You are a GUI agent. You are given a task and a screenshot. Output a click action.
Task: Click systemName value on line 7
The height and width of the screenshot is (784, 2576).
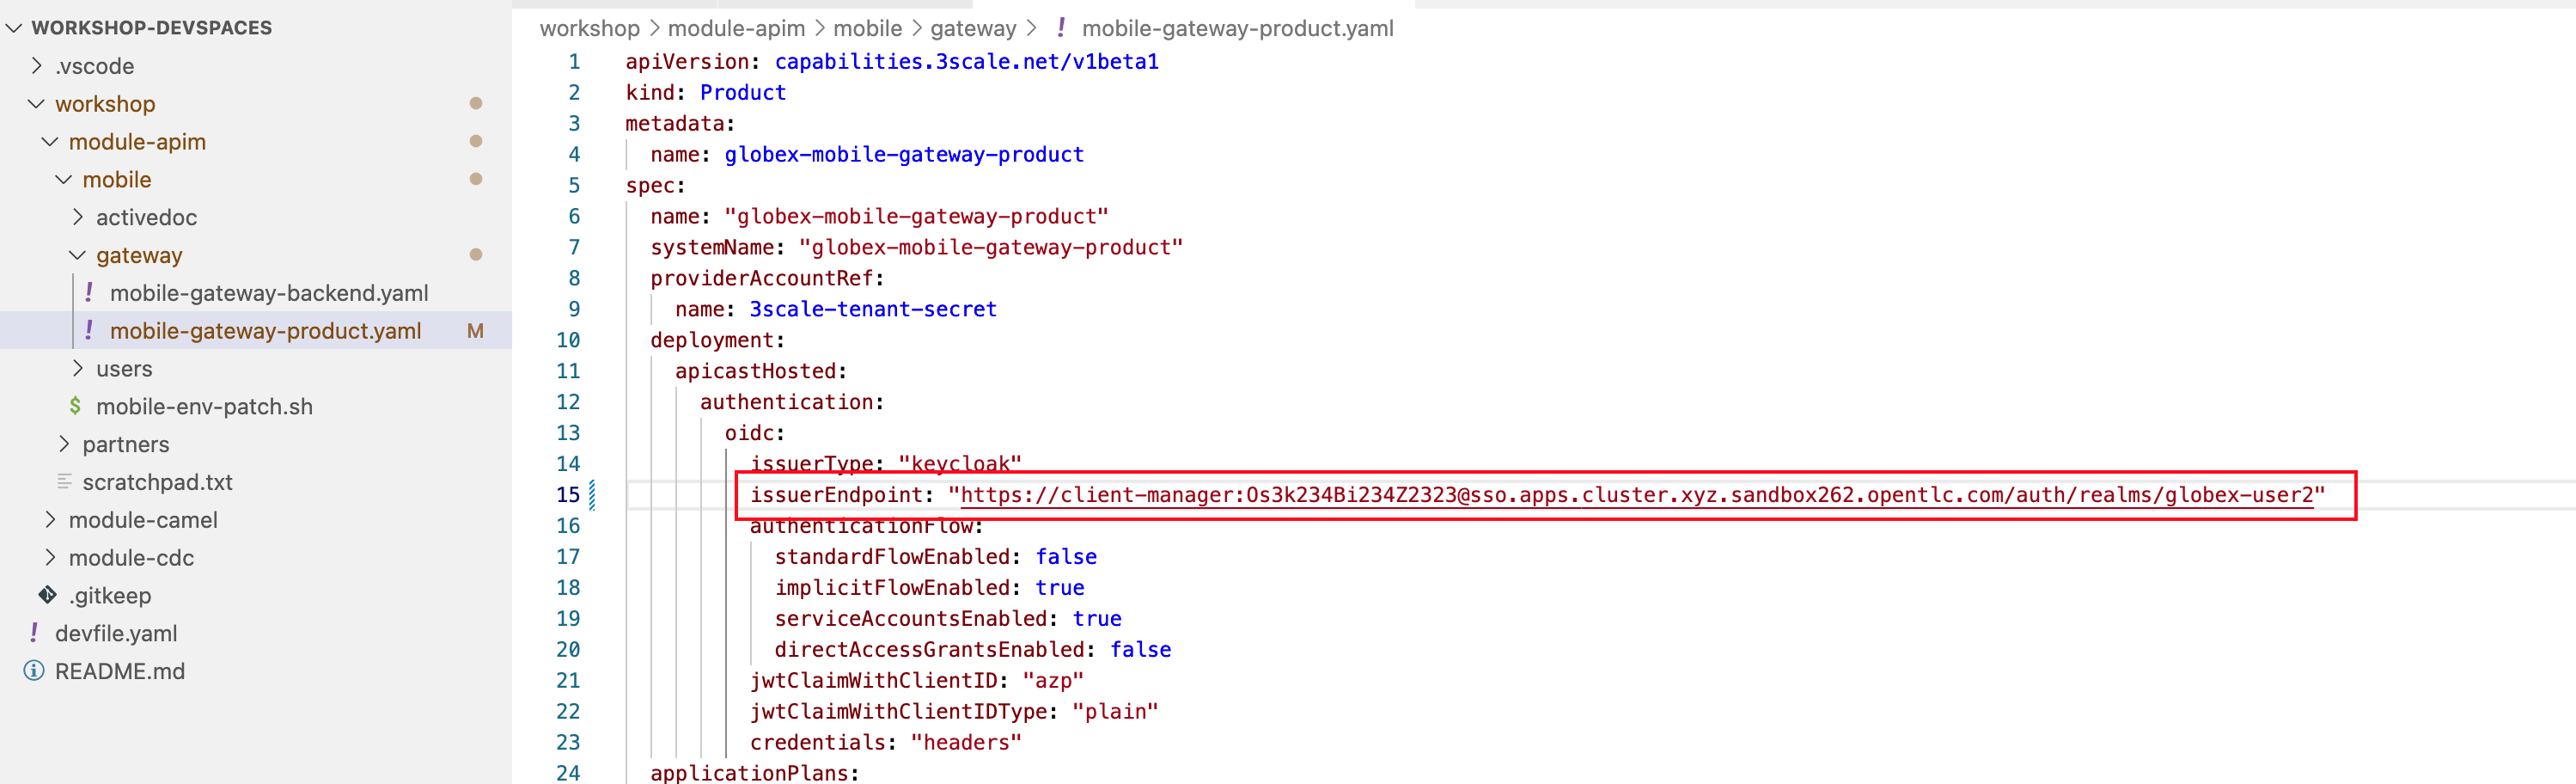pos(991,248)
